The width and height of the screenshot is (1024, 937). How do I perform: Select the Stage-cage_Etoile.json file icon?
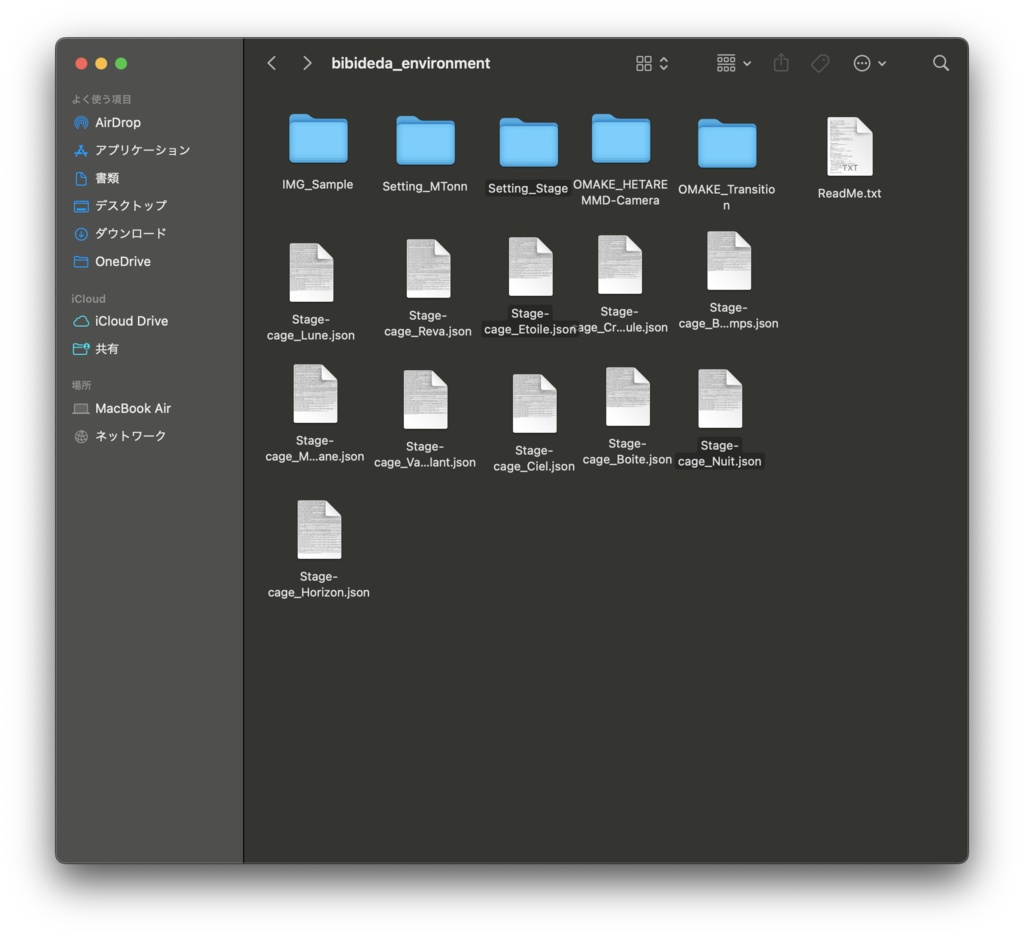(x=530, y=266)
